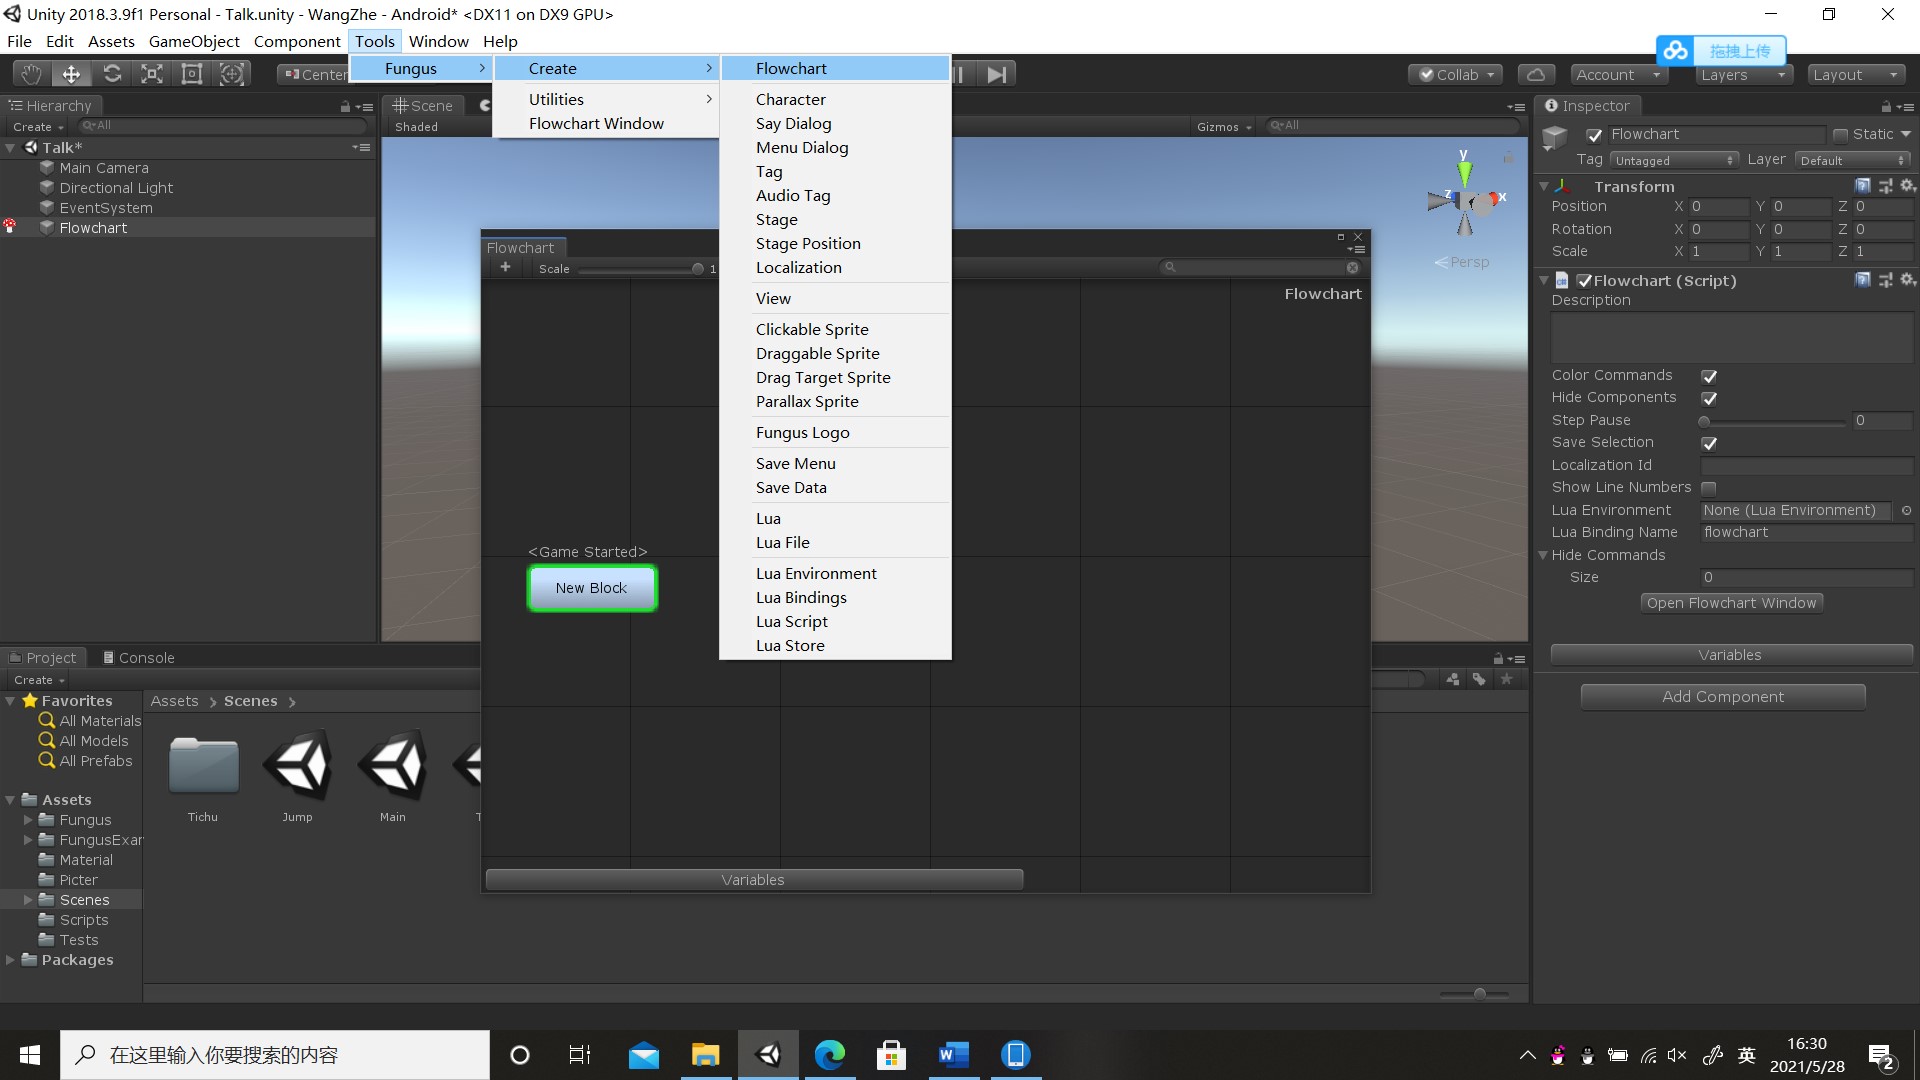Enable the Show Line Numbers checkbox
Screen dimensions: 1920x1080
tap(1709, 488)
